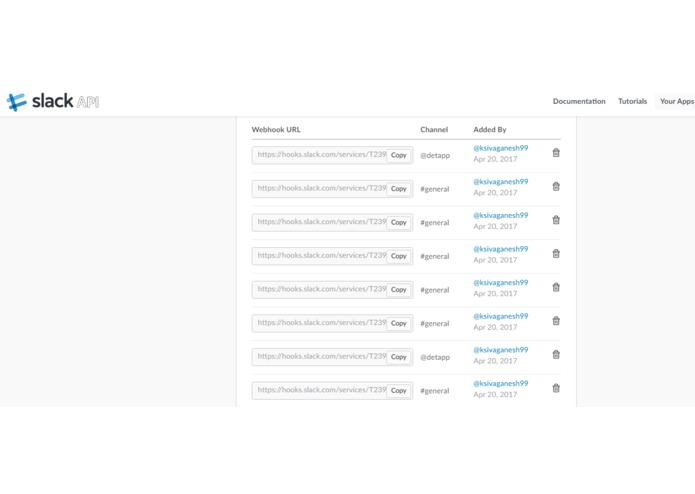Select the @detapp channel in the first row
Viewport: 695px width, 494px height.
[x=435, y=156]
